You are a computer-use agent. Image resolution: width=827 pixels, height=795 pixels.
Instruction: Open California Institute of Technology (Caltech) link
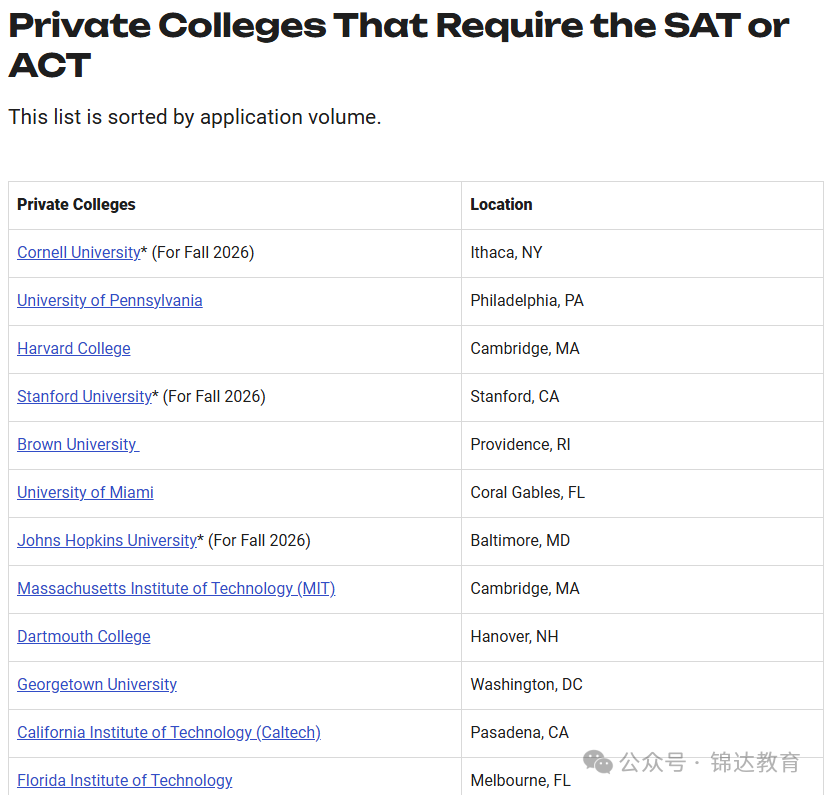pos(169,733)
